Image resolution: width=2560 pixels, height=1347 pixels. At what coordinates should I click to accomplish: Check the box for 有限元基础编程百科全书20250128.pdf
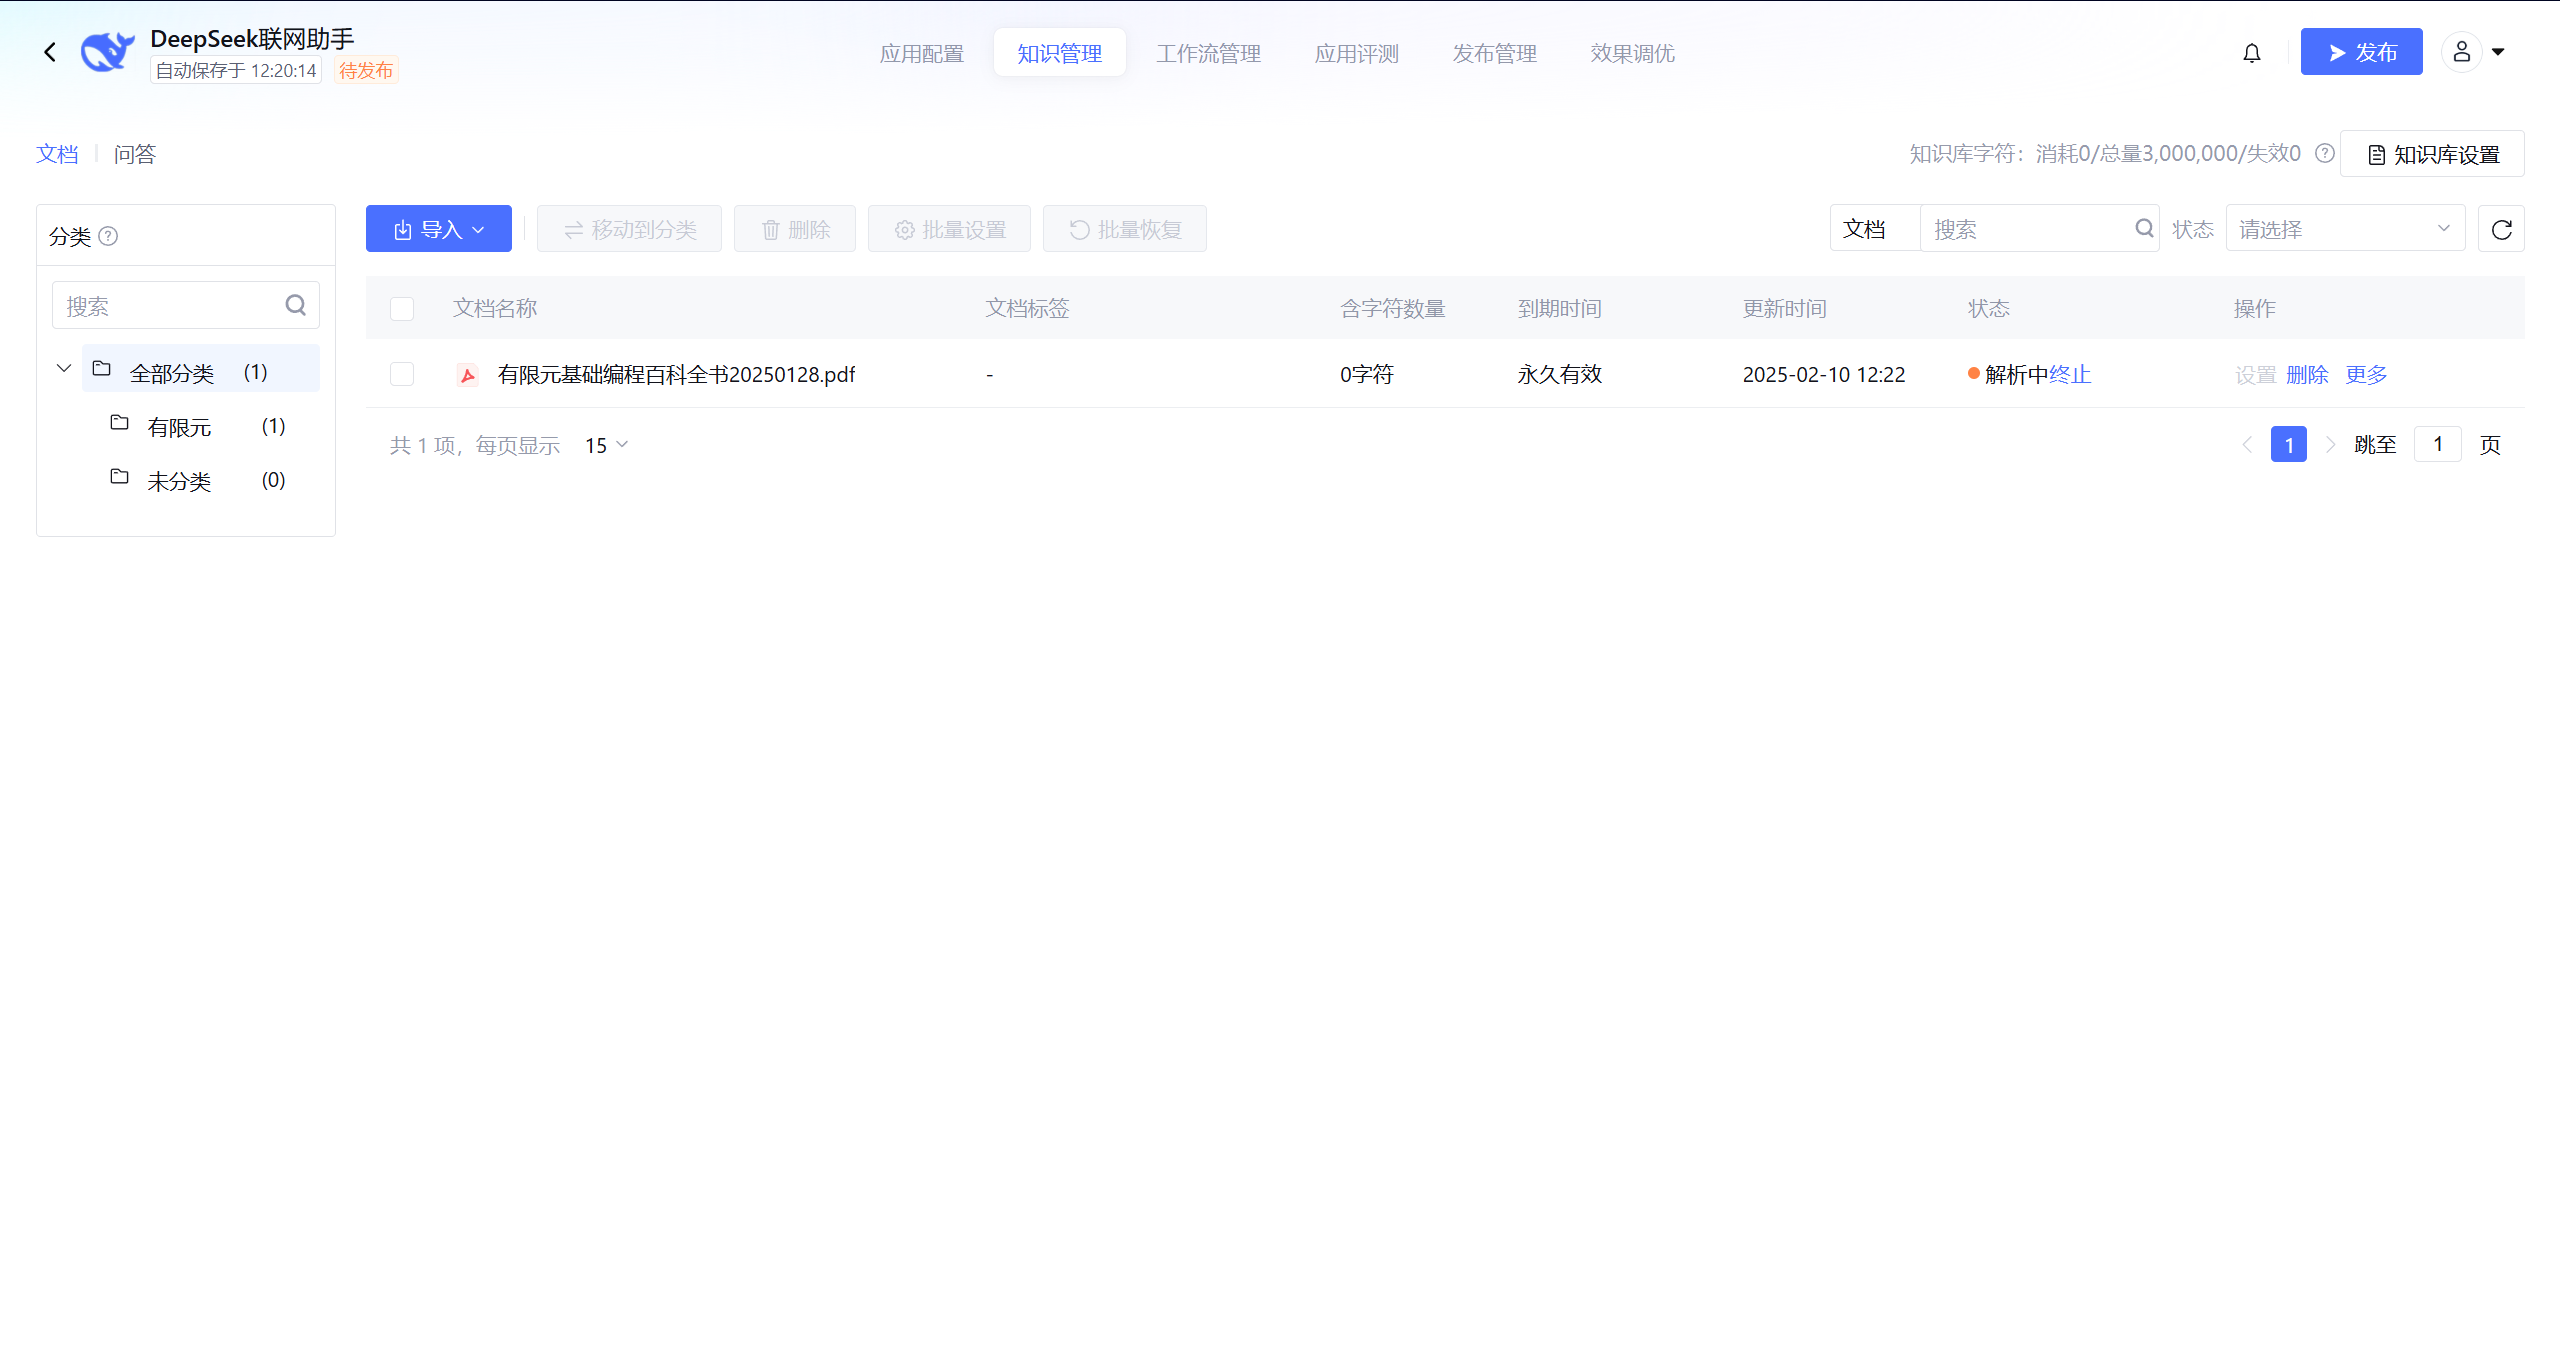[x=401, y=374]
